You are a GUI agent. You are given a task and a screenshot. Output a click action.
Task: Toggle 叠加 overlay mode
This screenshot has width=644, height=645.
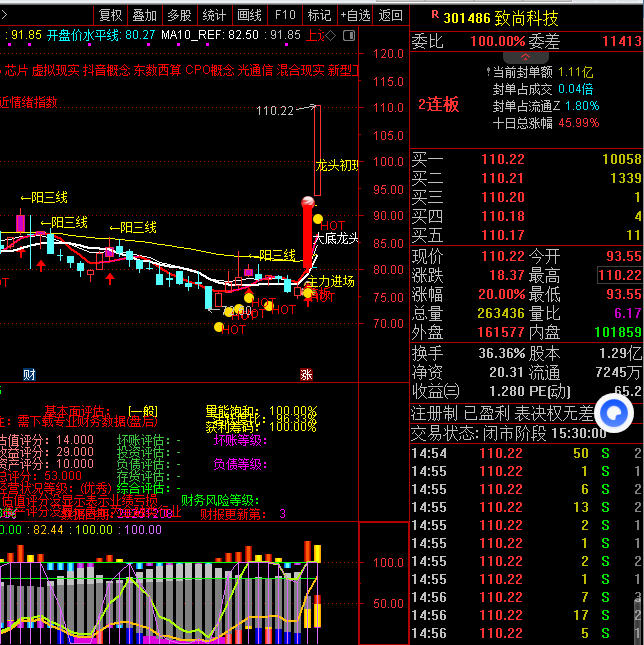point(145,15)
